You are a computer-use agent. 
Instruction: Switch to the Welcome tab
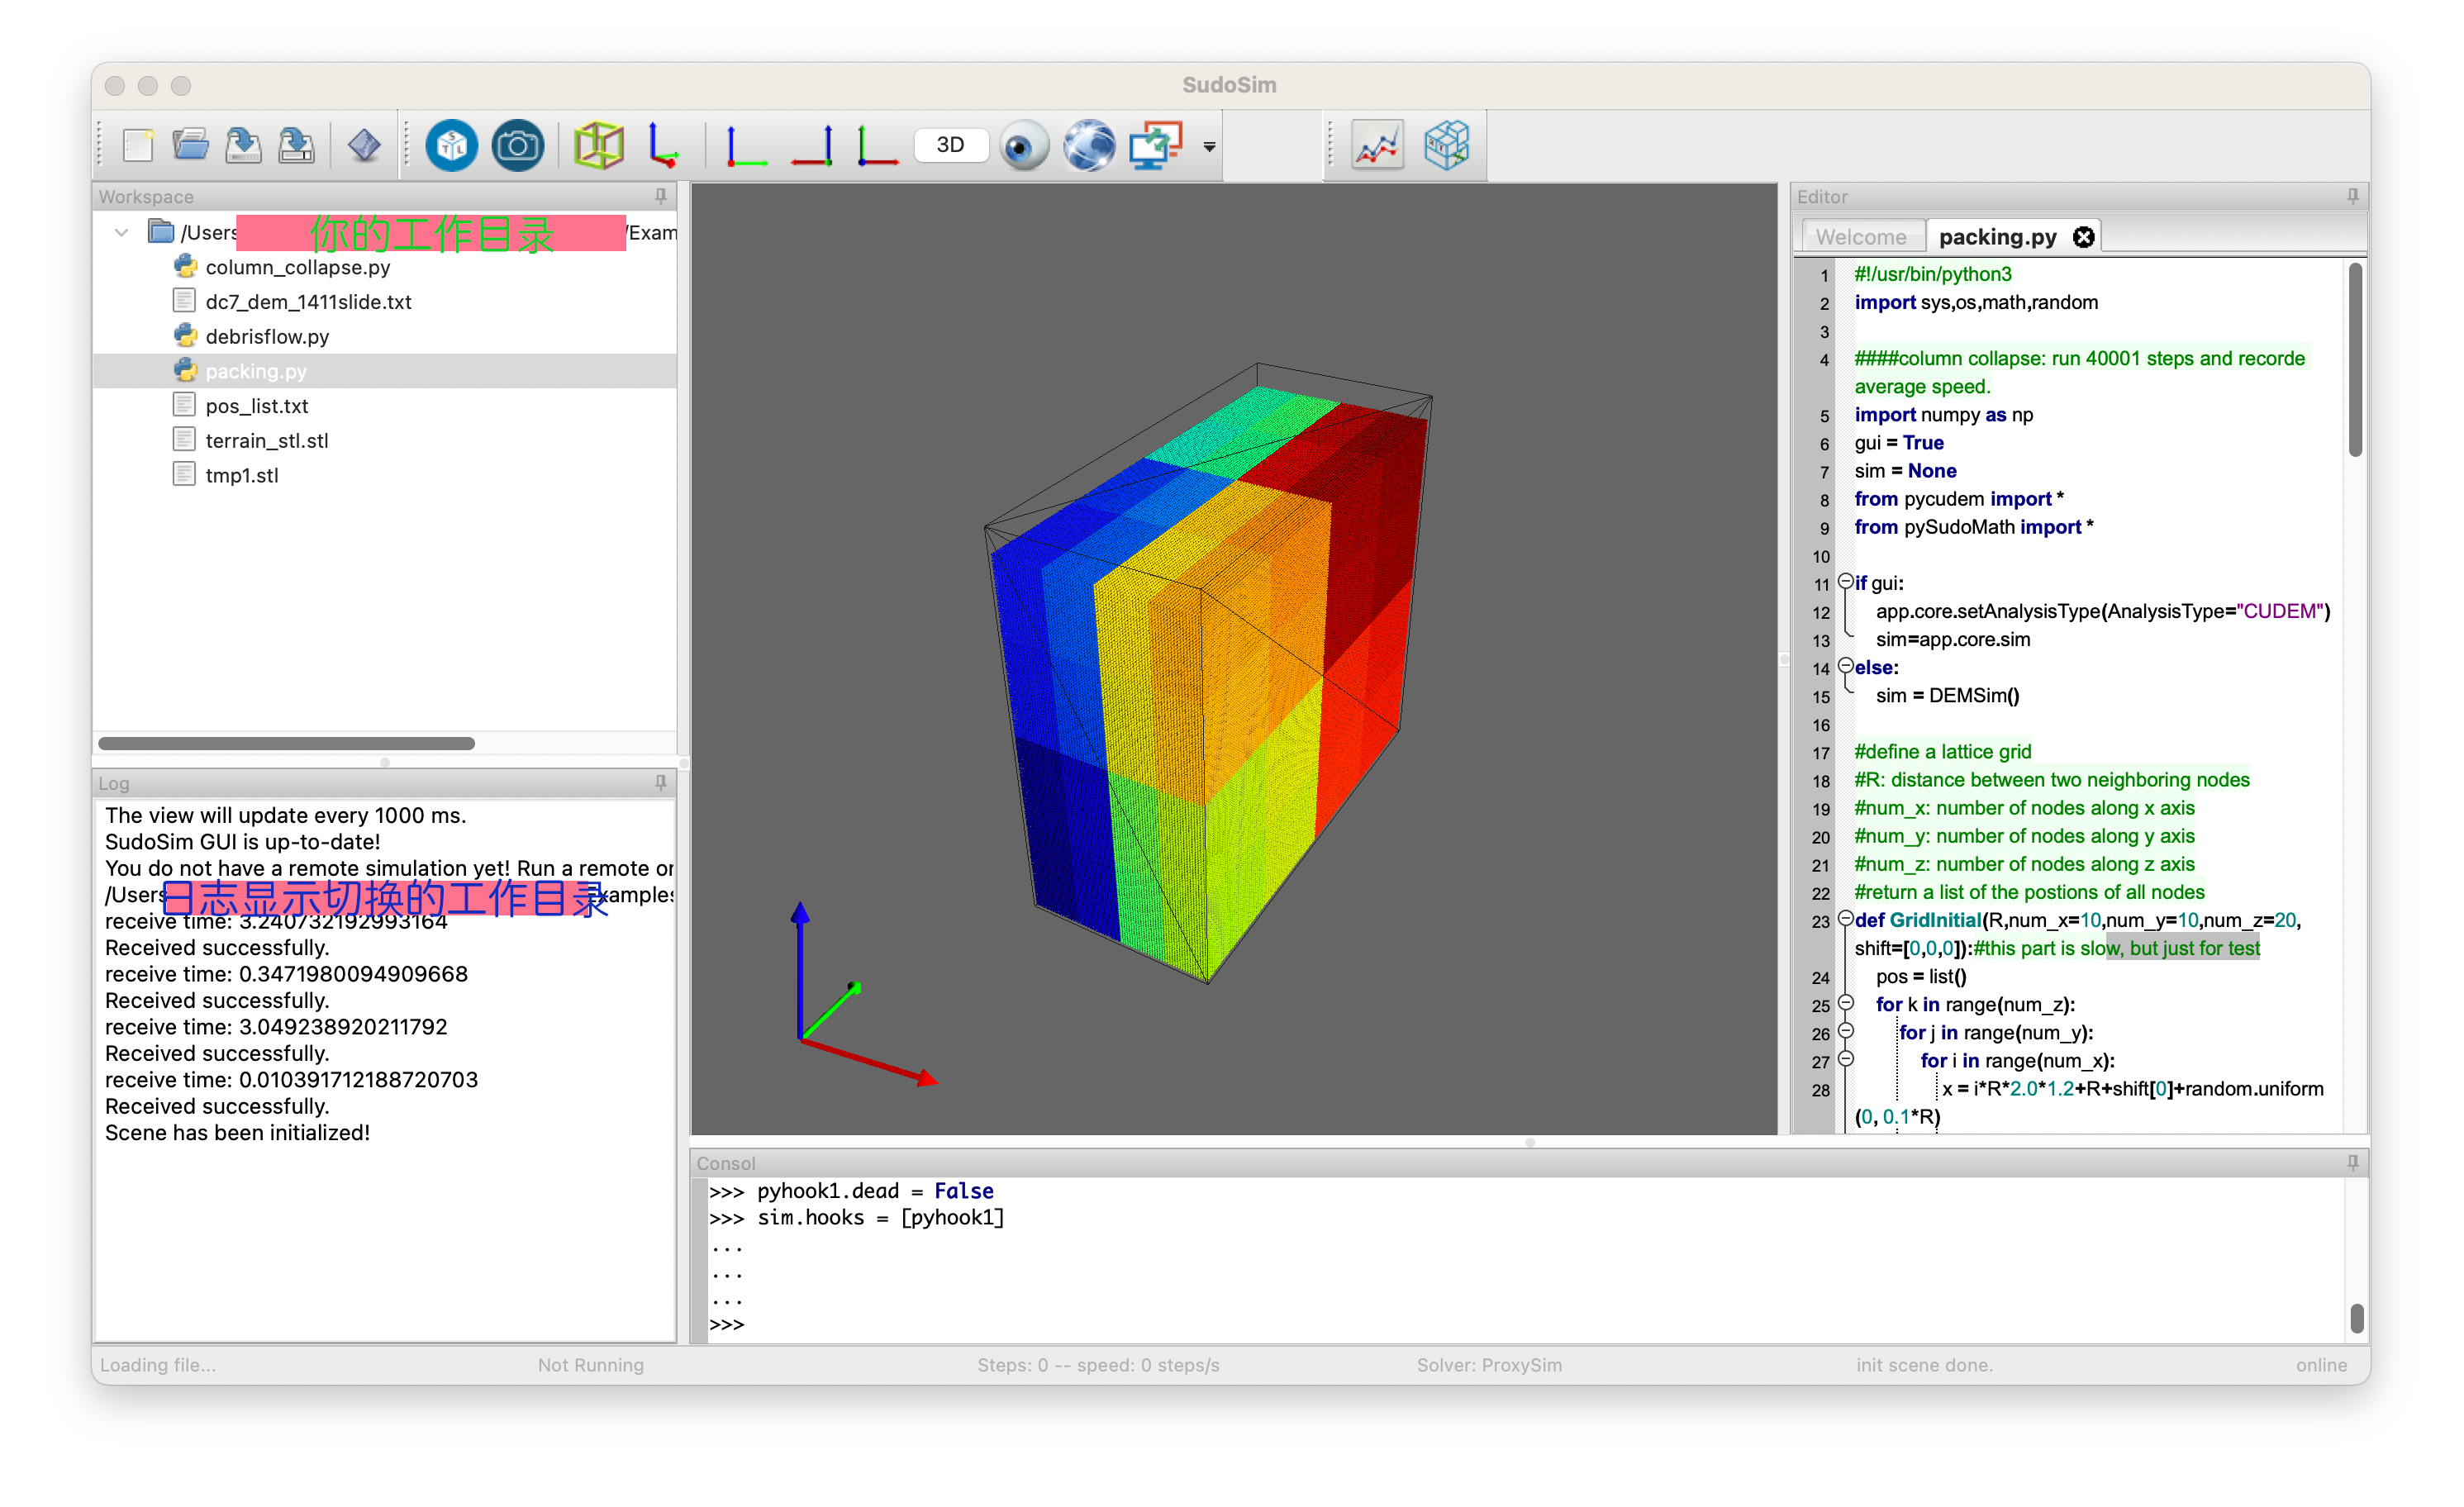[1861, 236]
